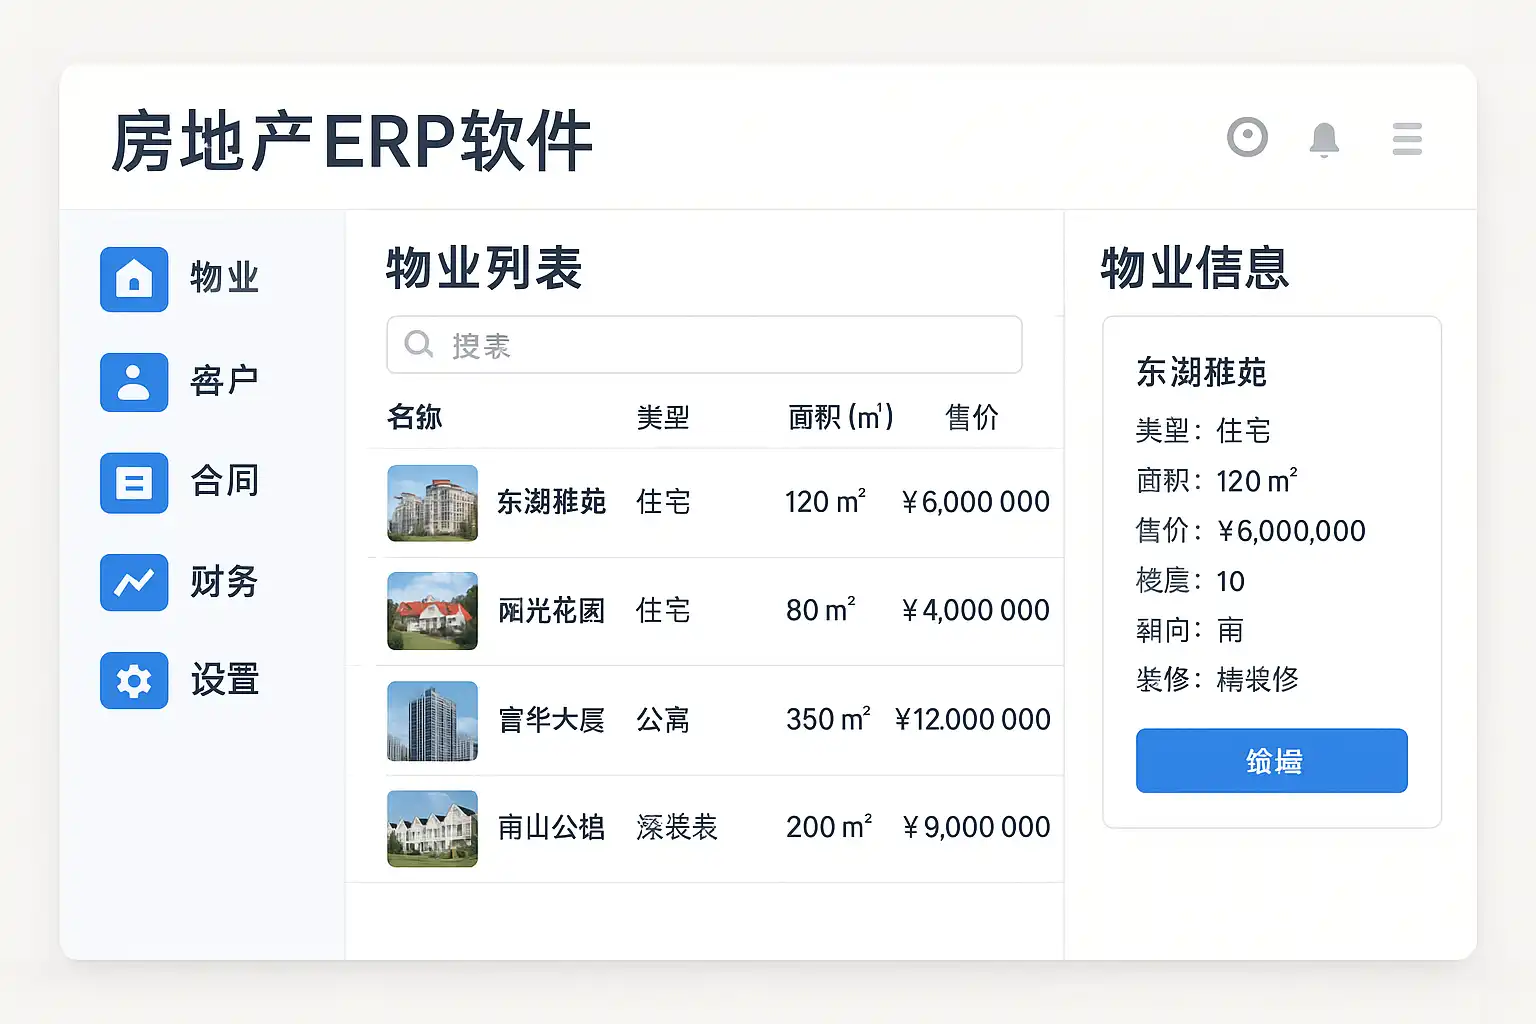Screen dimensions: 1536x1024
Task: Focus the property list search field
Action: point(704,345)
